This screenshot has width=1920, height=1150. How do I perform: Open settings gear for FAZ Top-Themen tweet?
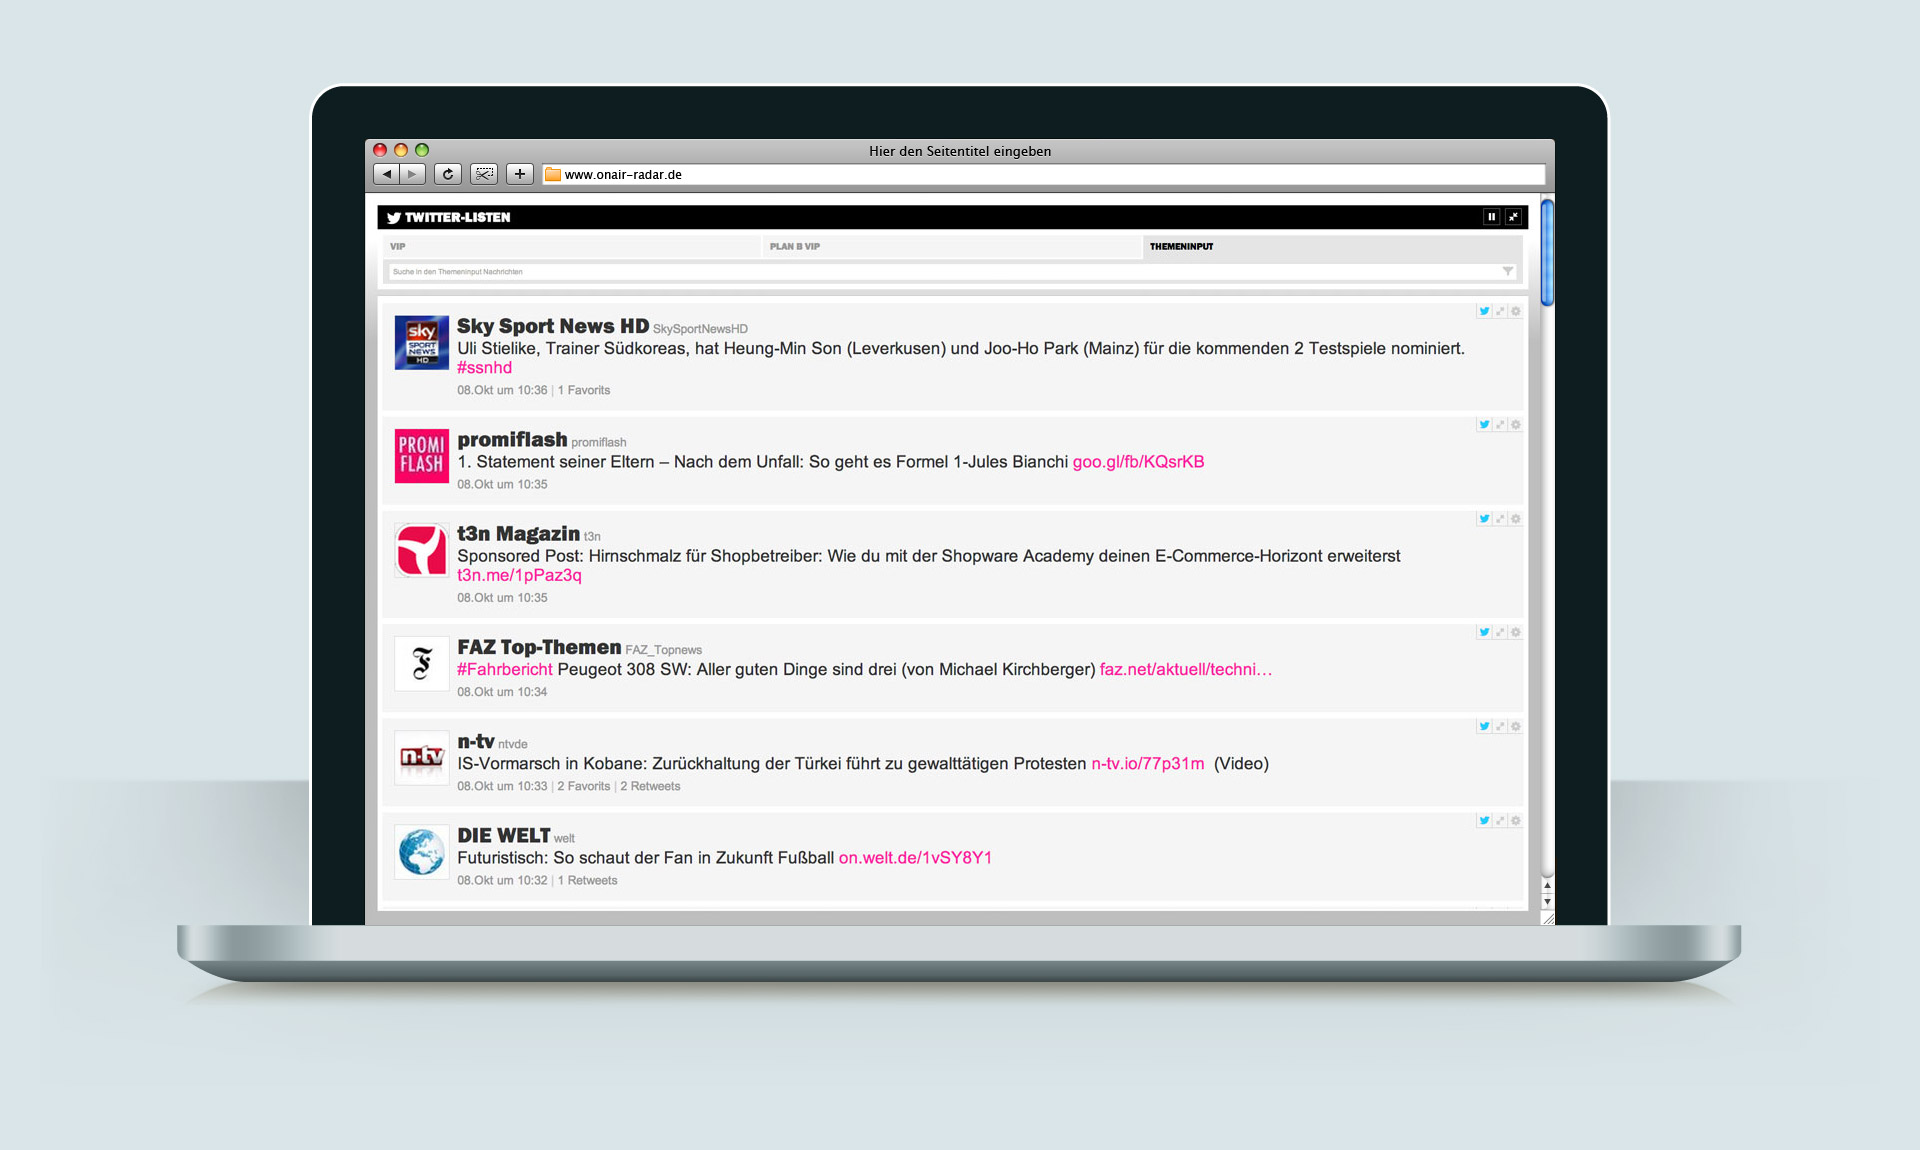click(x=1516, y=632)
